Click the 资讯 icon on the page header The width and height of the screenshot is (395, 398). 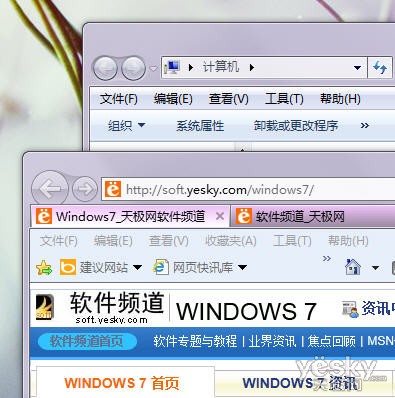click(350, 309)
